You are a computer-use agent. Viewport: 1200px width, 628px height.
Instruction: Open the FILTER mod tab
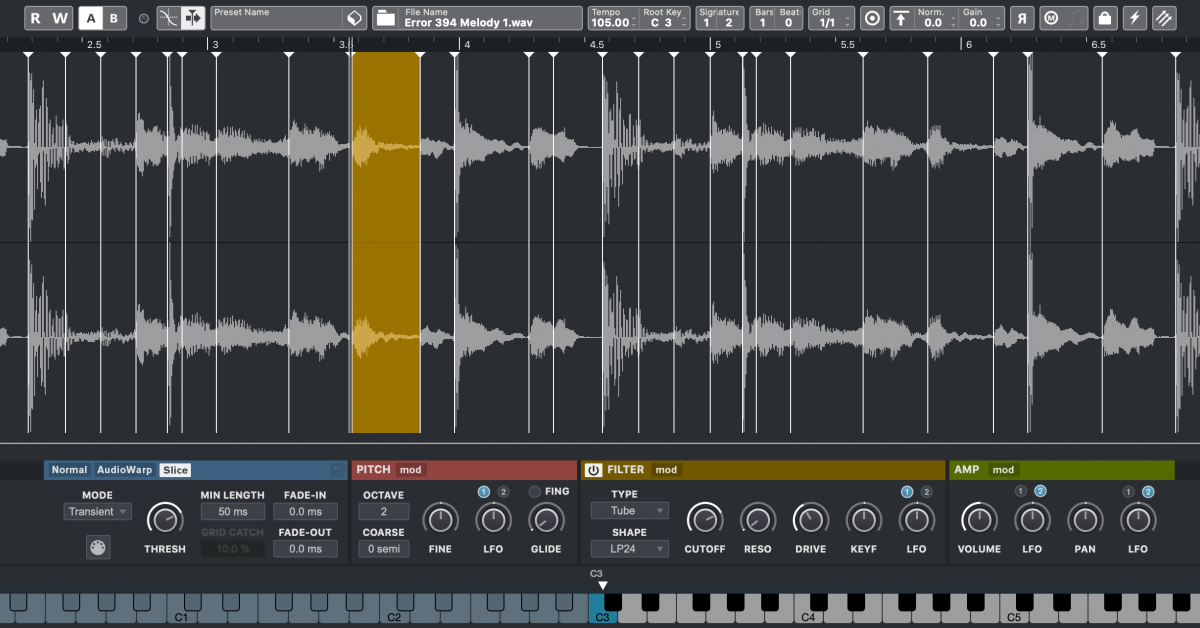tap(666, 470)
